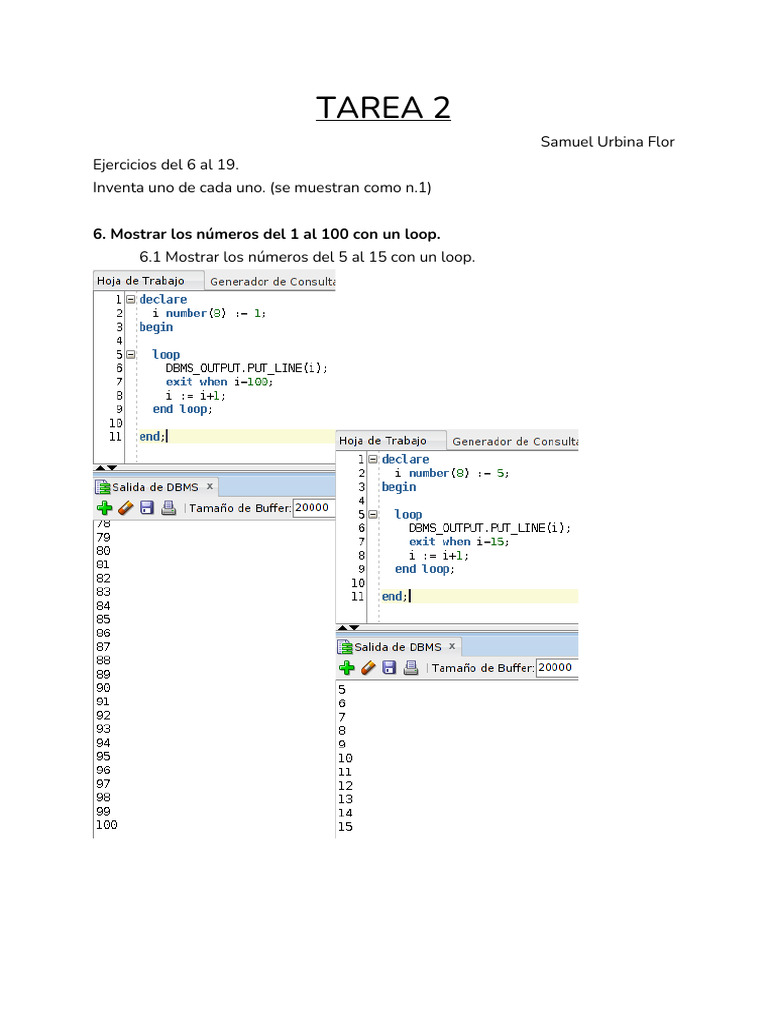Click left editor line 'i number(8) := 1;'
Image resolution: width=768 pixels, height=1024 pixels.
click(x=209, y=313)
